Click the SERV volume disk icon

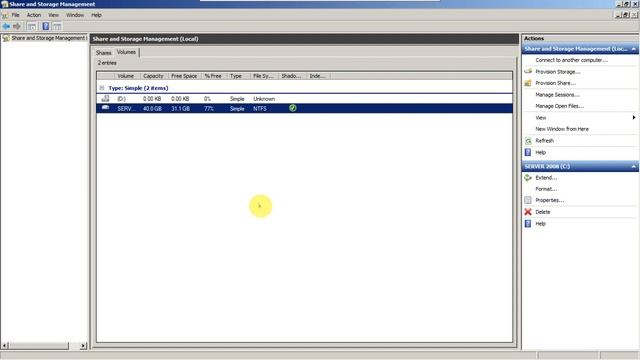(105, 108)
